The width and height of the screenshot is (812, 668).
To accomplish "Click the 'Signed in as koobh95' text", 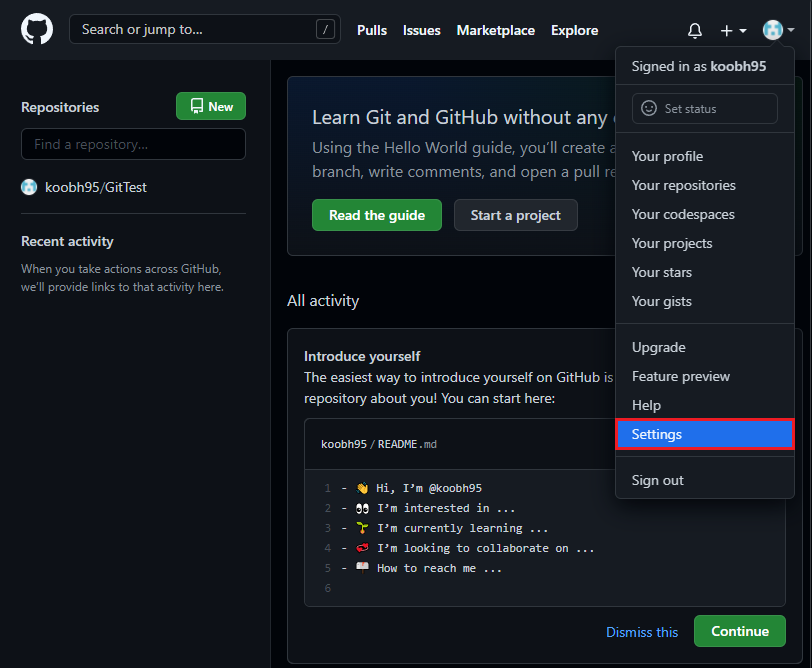I will [699, 66].
